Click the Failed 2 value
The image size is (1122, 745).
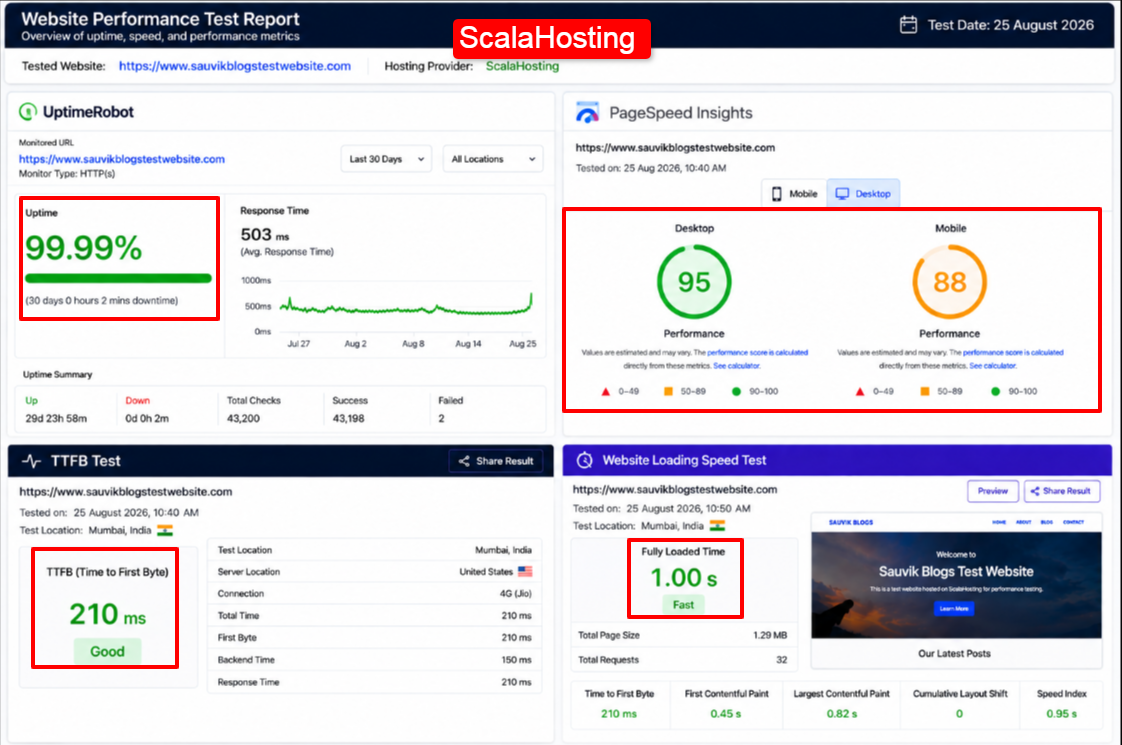point(442,419)
